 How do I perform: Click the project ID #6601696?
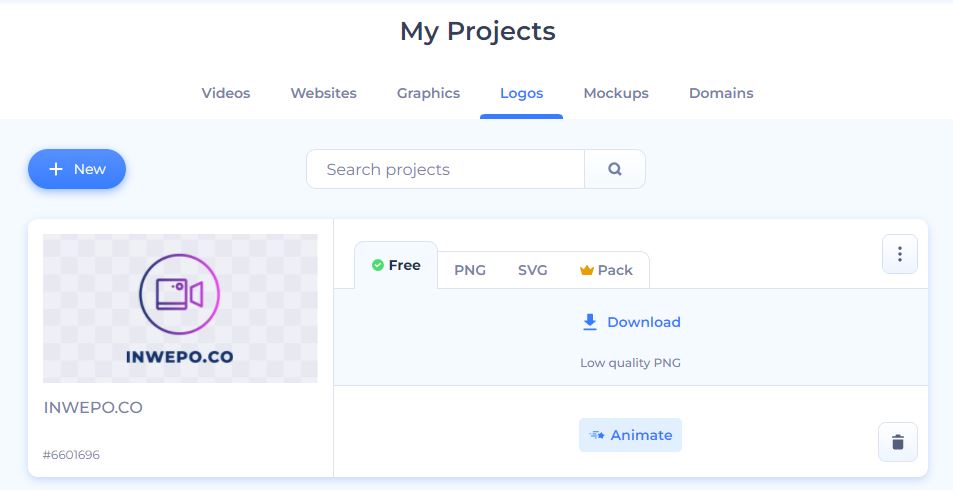coord(71,455)
